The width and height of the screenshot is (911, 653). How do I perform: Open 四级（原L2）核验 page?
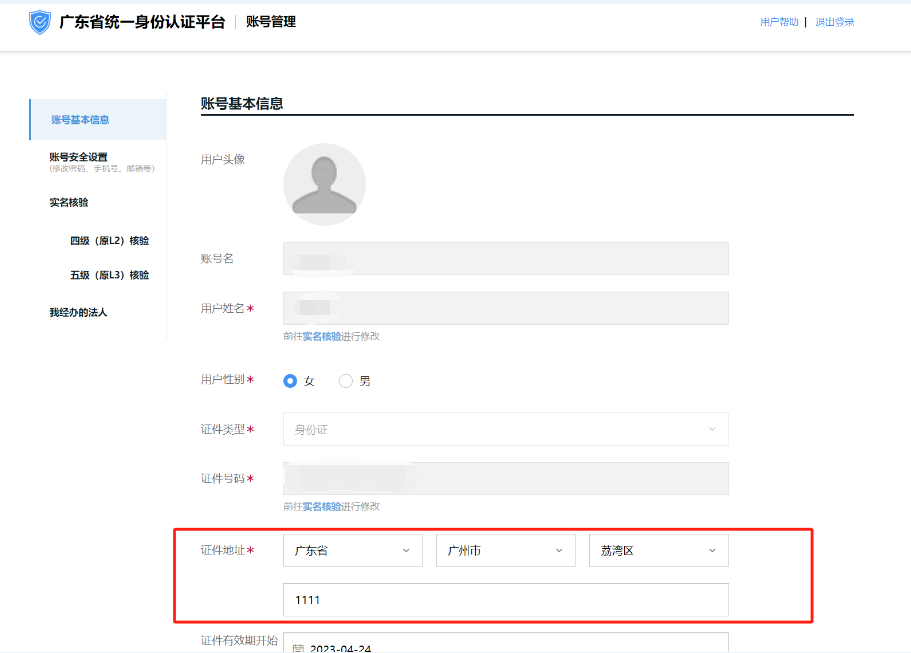tap(110, 240)
